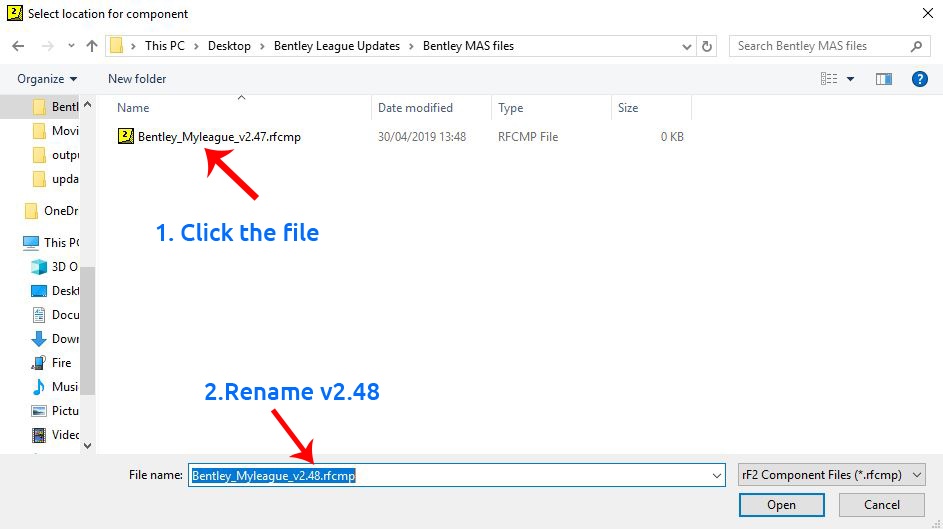943x529 pixels.
Task: Open the Organize menu
Action: (47, 79)
